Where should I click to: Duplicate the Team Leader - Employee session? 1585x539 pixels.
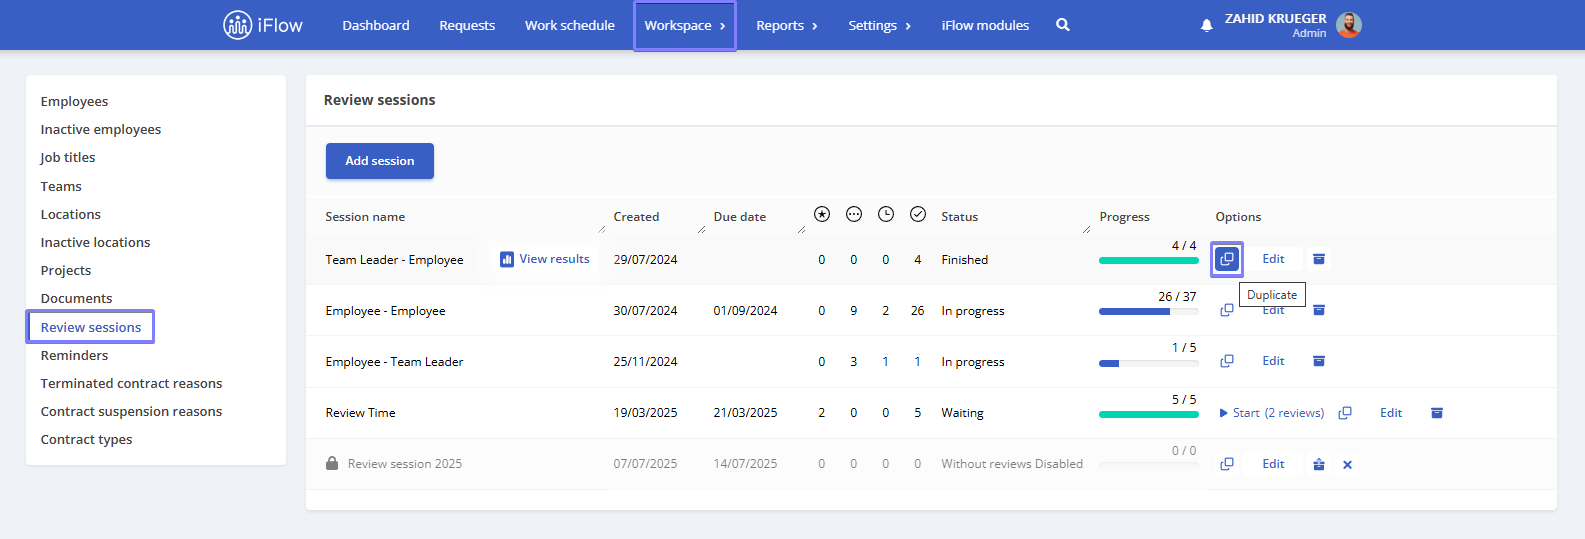(1227, 259)
